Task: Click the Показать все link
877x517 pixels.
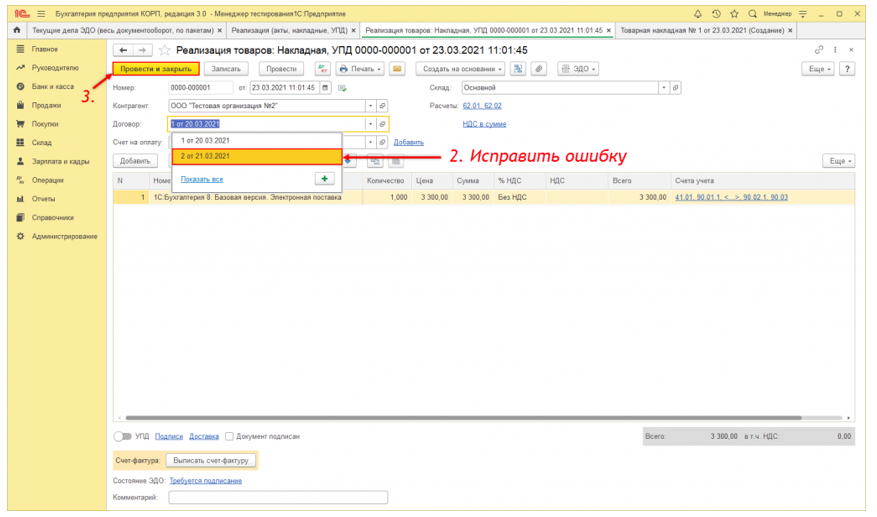Action: tap(202, 179)
